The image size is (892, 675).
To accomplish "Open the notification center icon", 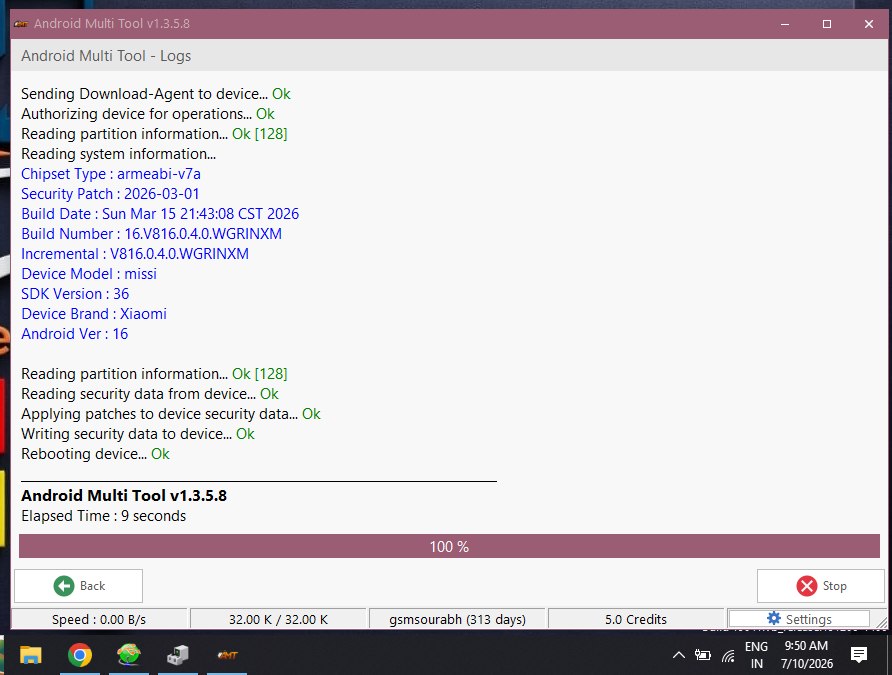I will (x=859, y=655).
